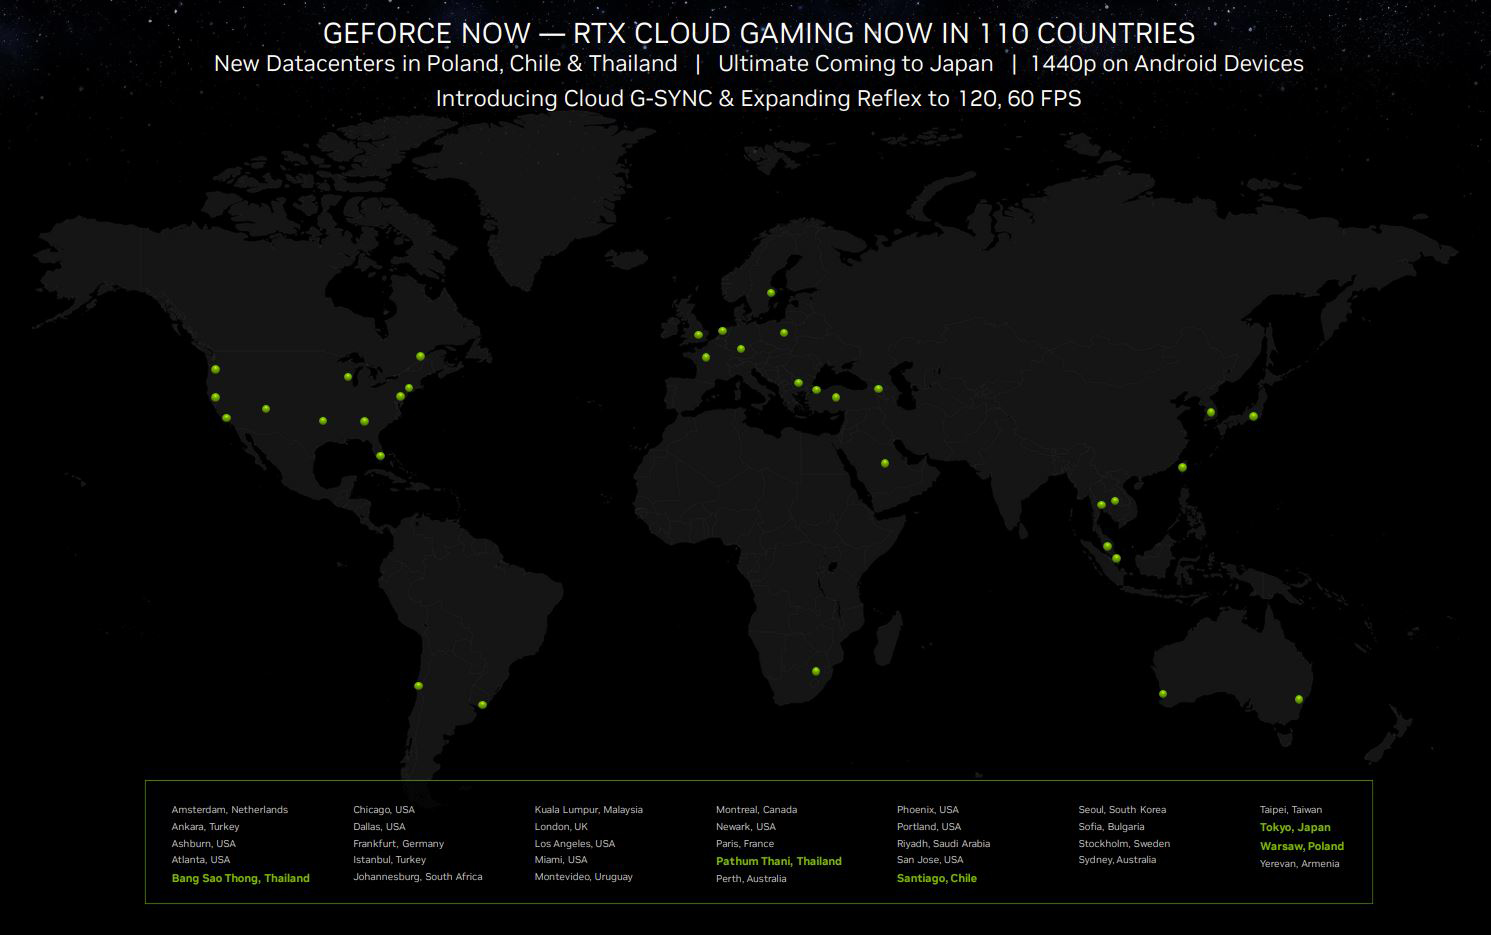Select 'Ankara, Turkey' in the legend
1491x935 pixels.
pos(205,827)
